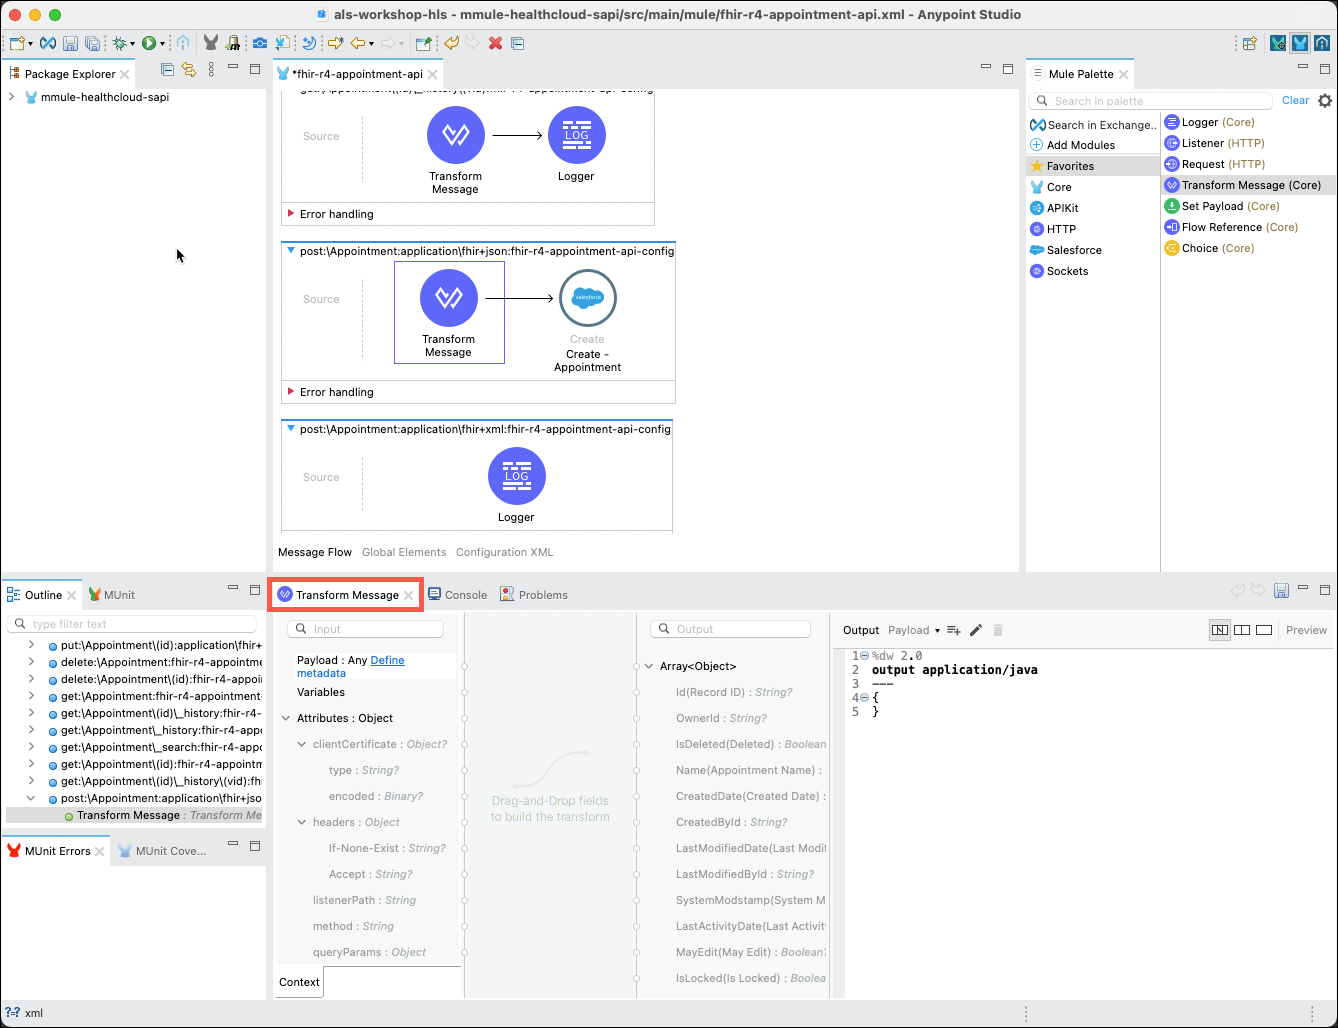Click the Save All toolbar icon
The image size is (1338, 1028).
92,43
